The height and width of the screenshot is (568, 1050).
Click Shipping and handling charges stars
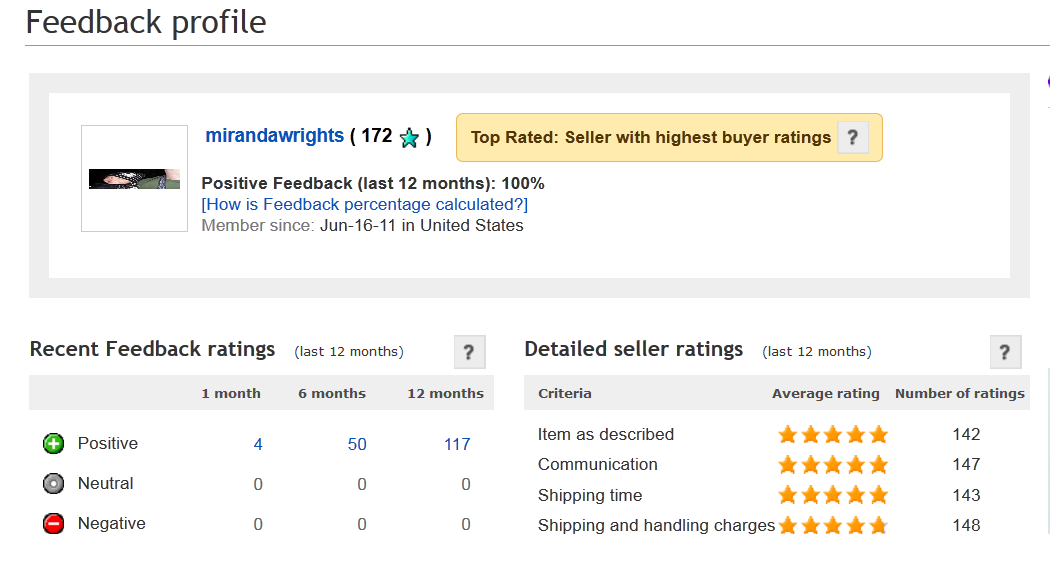[833, 525]
